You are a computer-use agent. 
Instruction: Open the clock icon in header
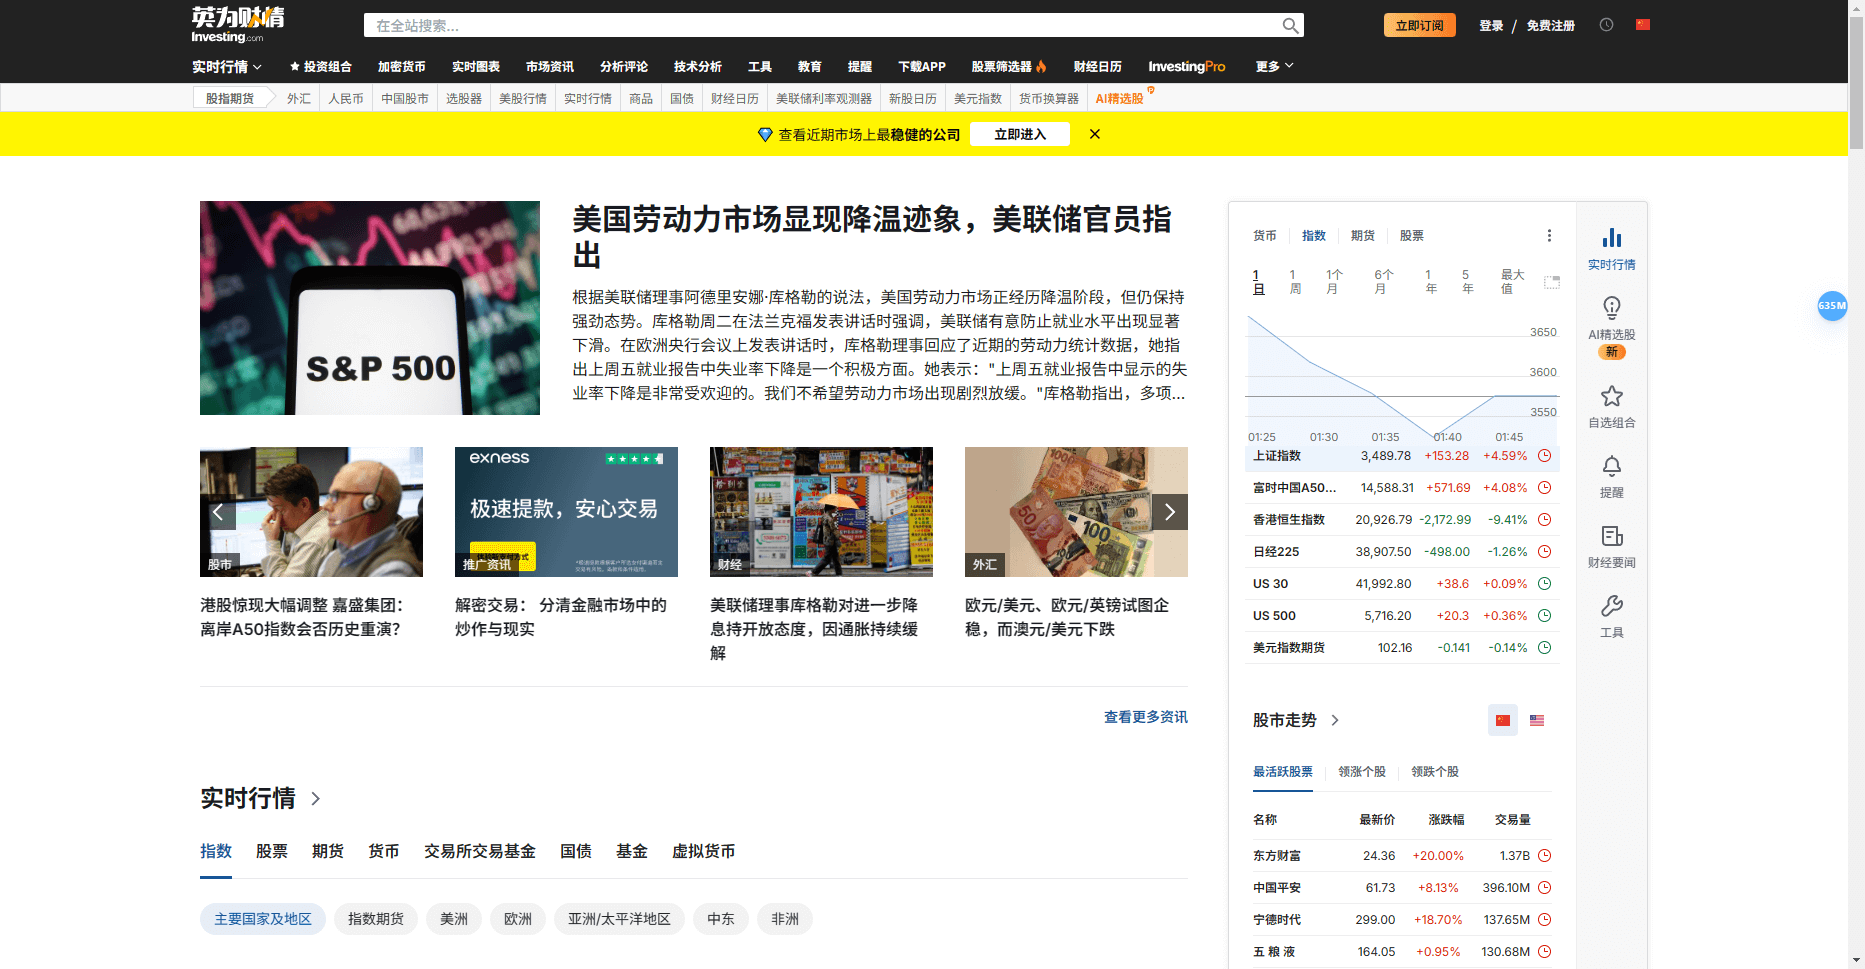coord(1606,25)
